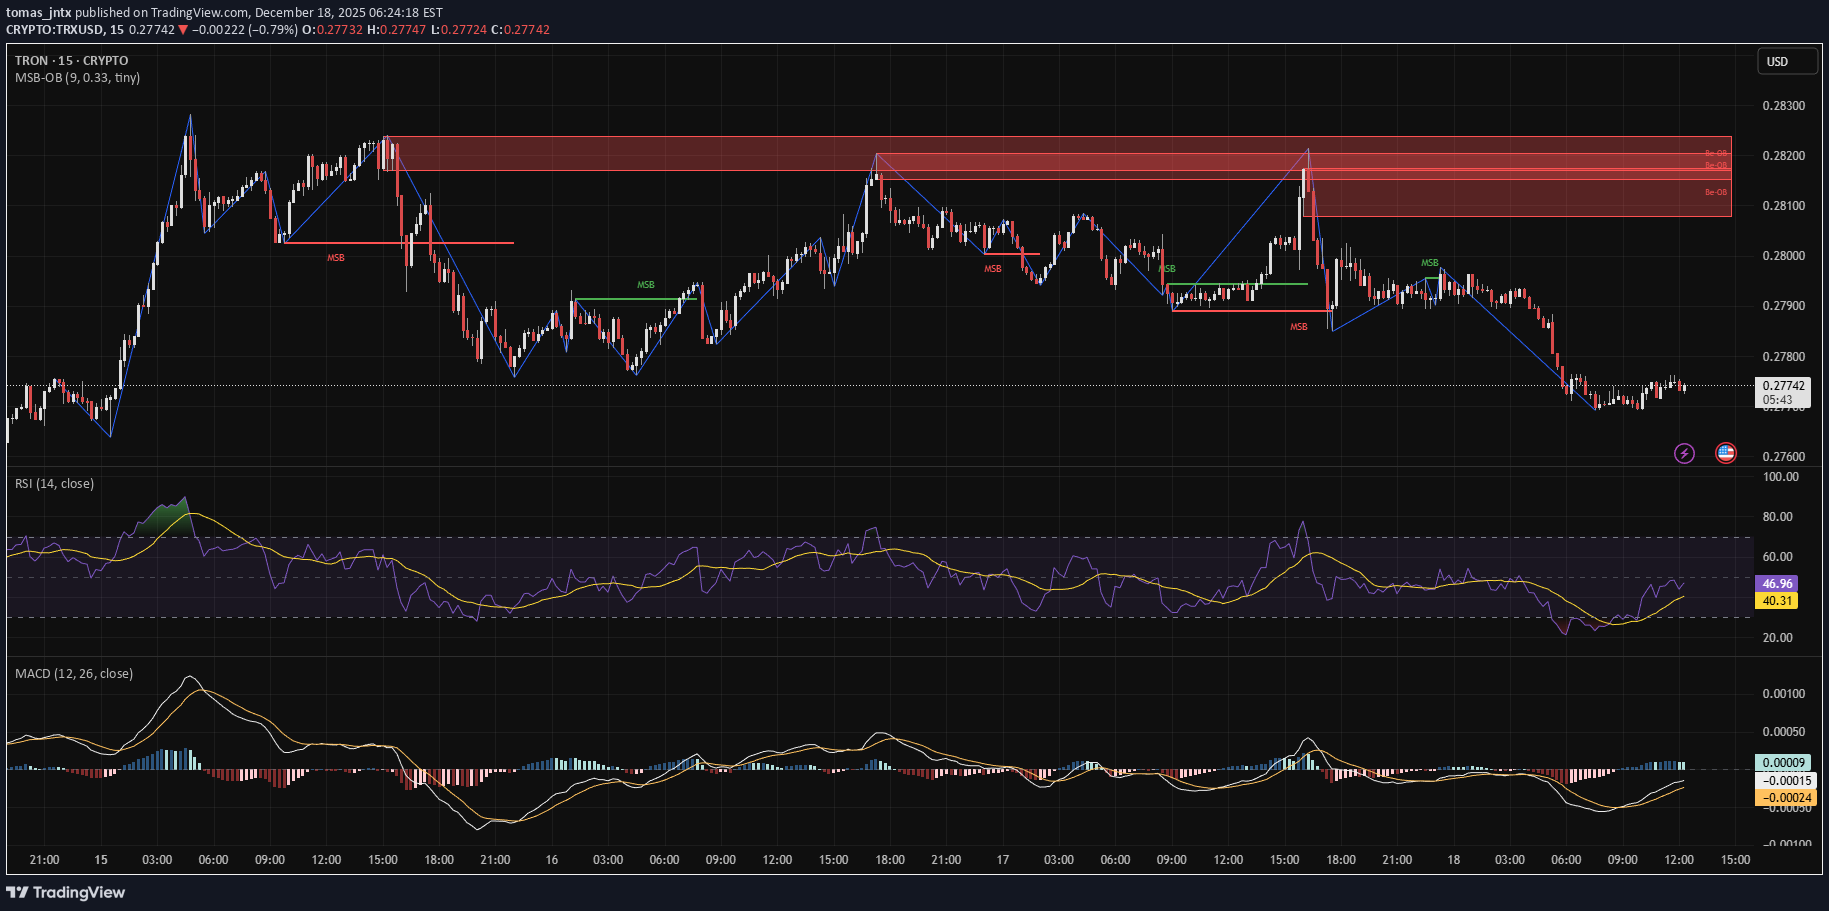
Task: Click the purple lightning bolt icon on the chart
Action: point(1685,453)
